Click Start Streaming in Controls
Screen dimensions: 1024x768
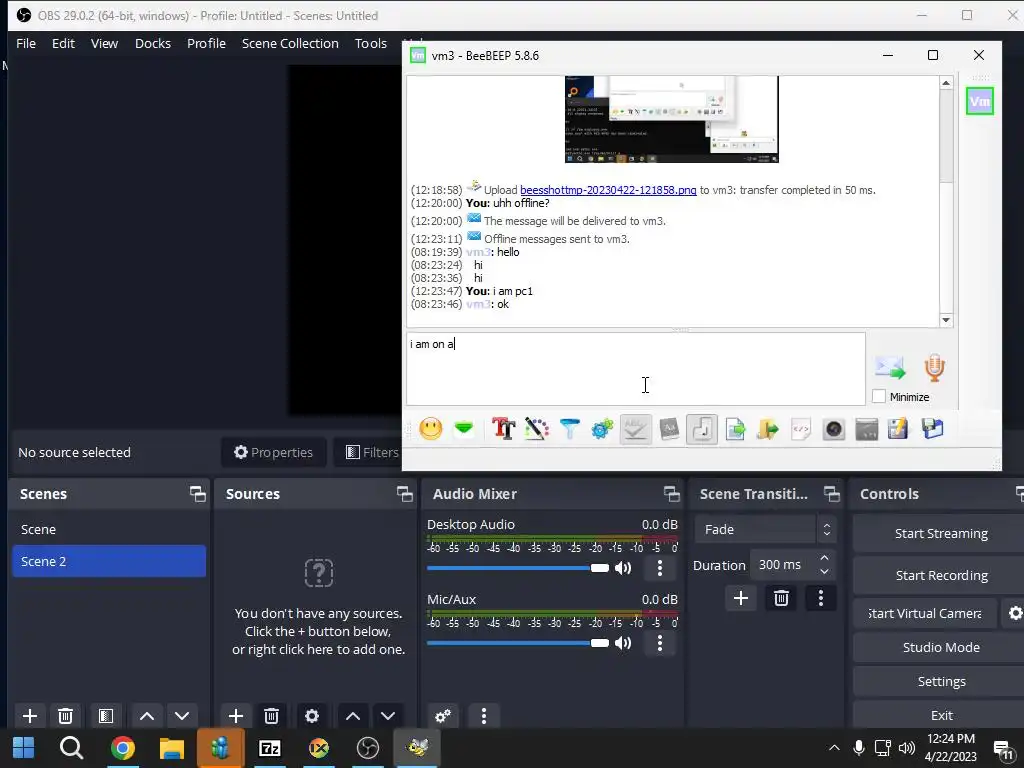coord(940,534)
